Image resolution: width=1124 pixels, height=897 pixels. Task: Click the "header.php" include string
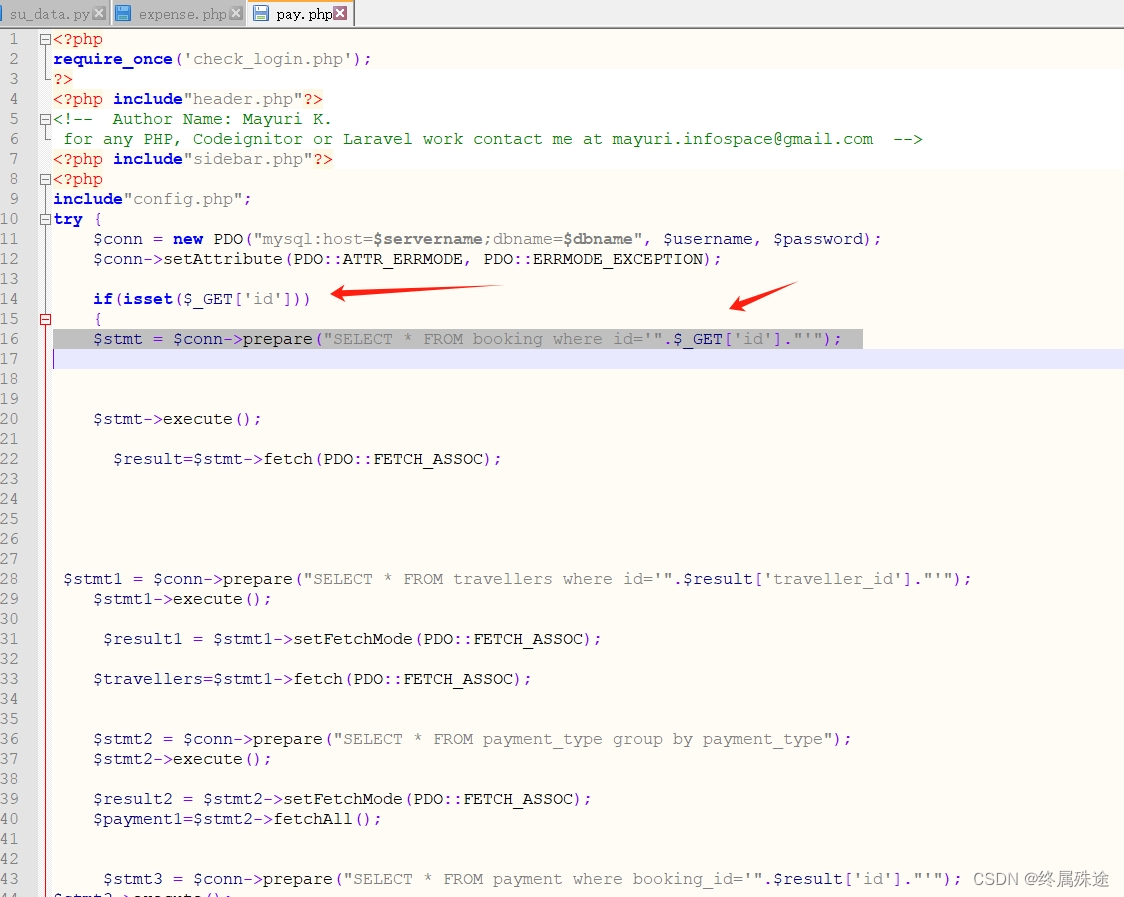[243, 99]
